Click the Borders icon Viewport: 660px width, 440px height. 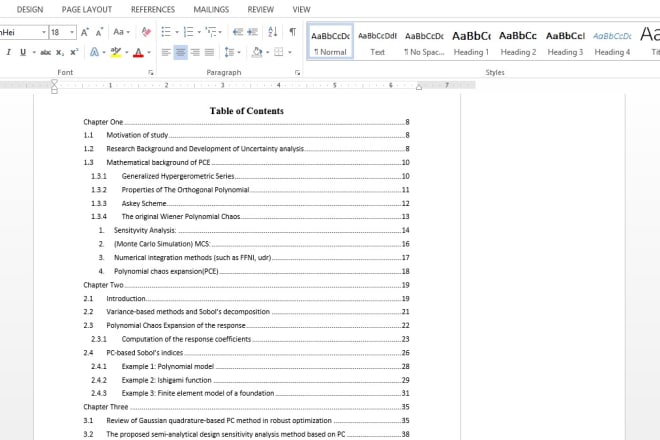click(x=279, y=52)
